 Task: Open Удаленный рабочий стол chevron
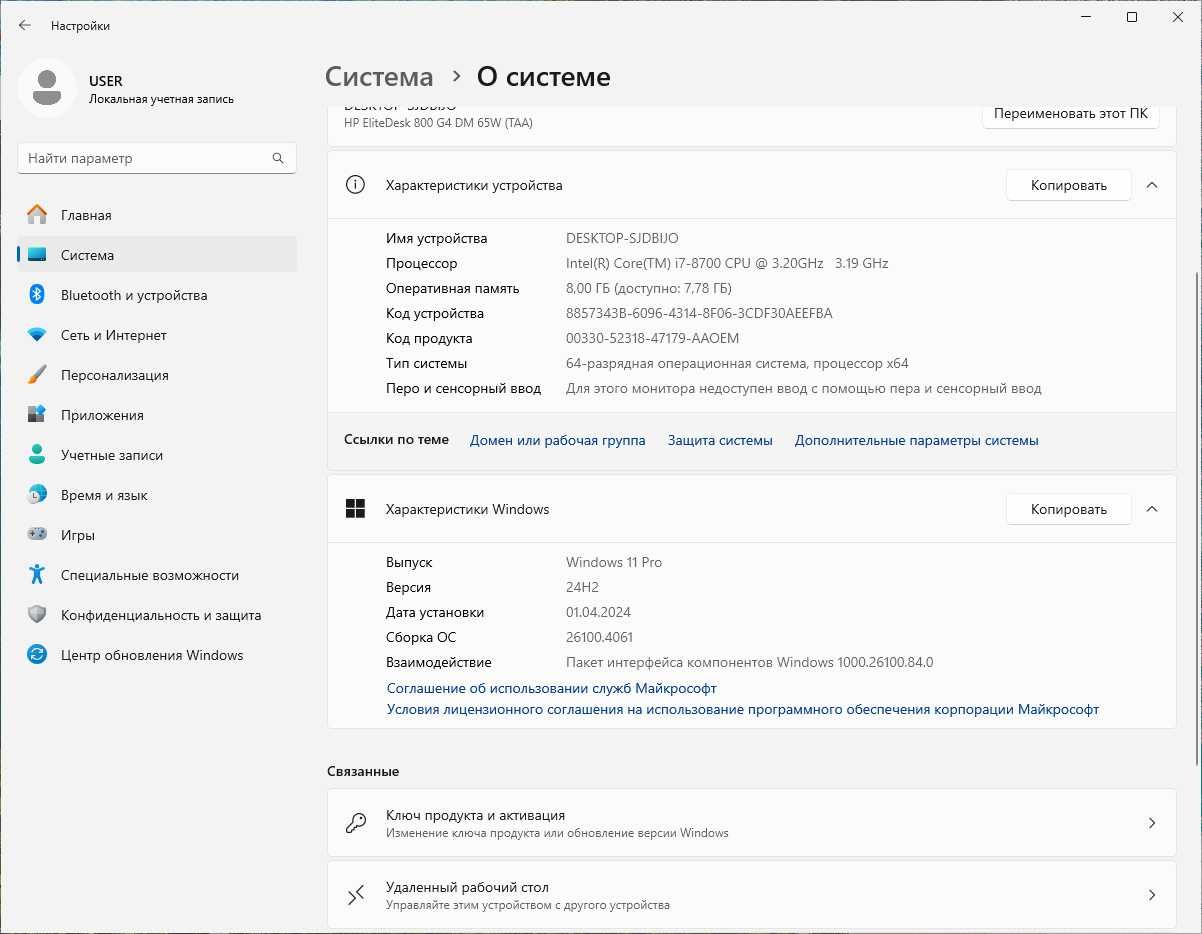click(x=1152, y=895)
